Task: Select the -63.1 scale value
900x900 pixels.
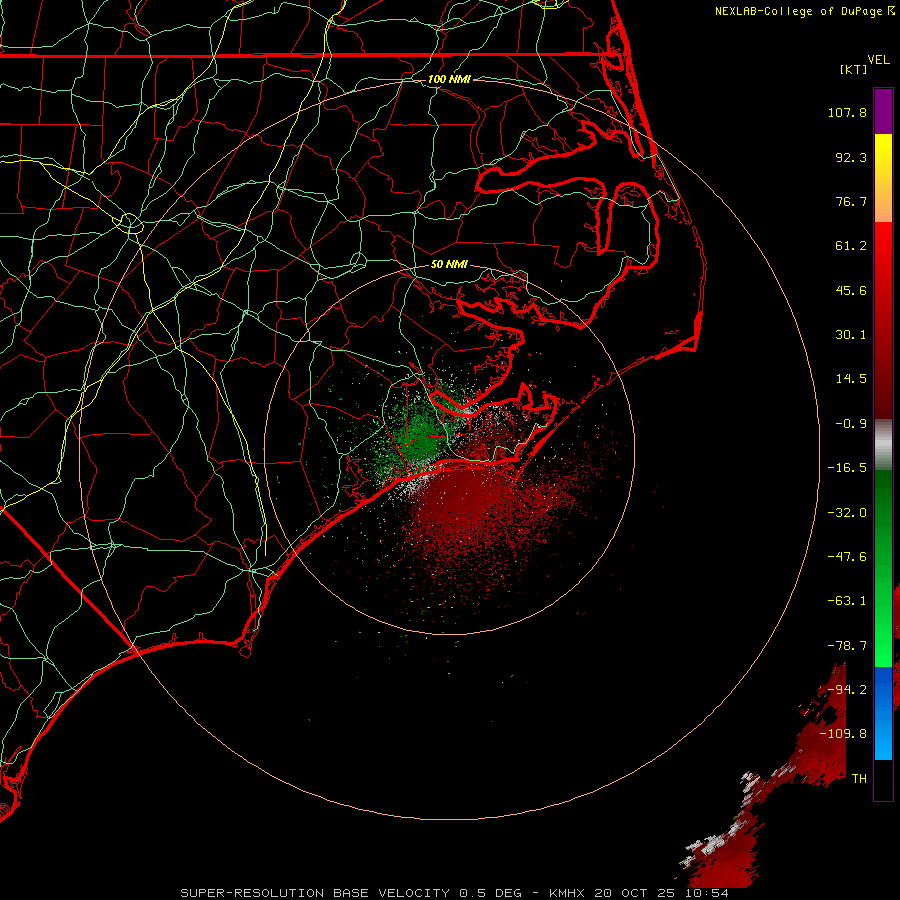Action: (x=847, y=601)
